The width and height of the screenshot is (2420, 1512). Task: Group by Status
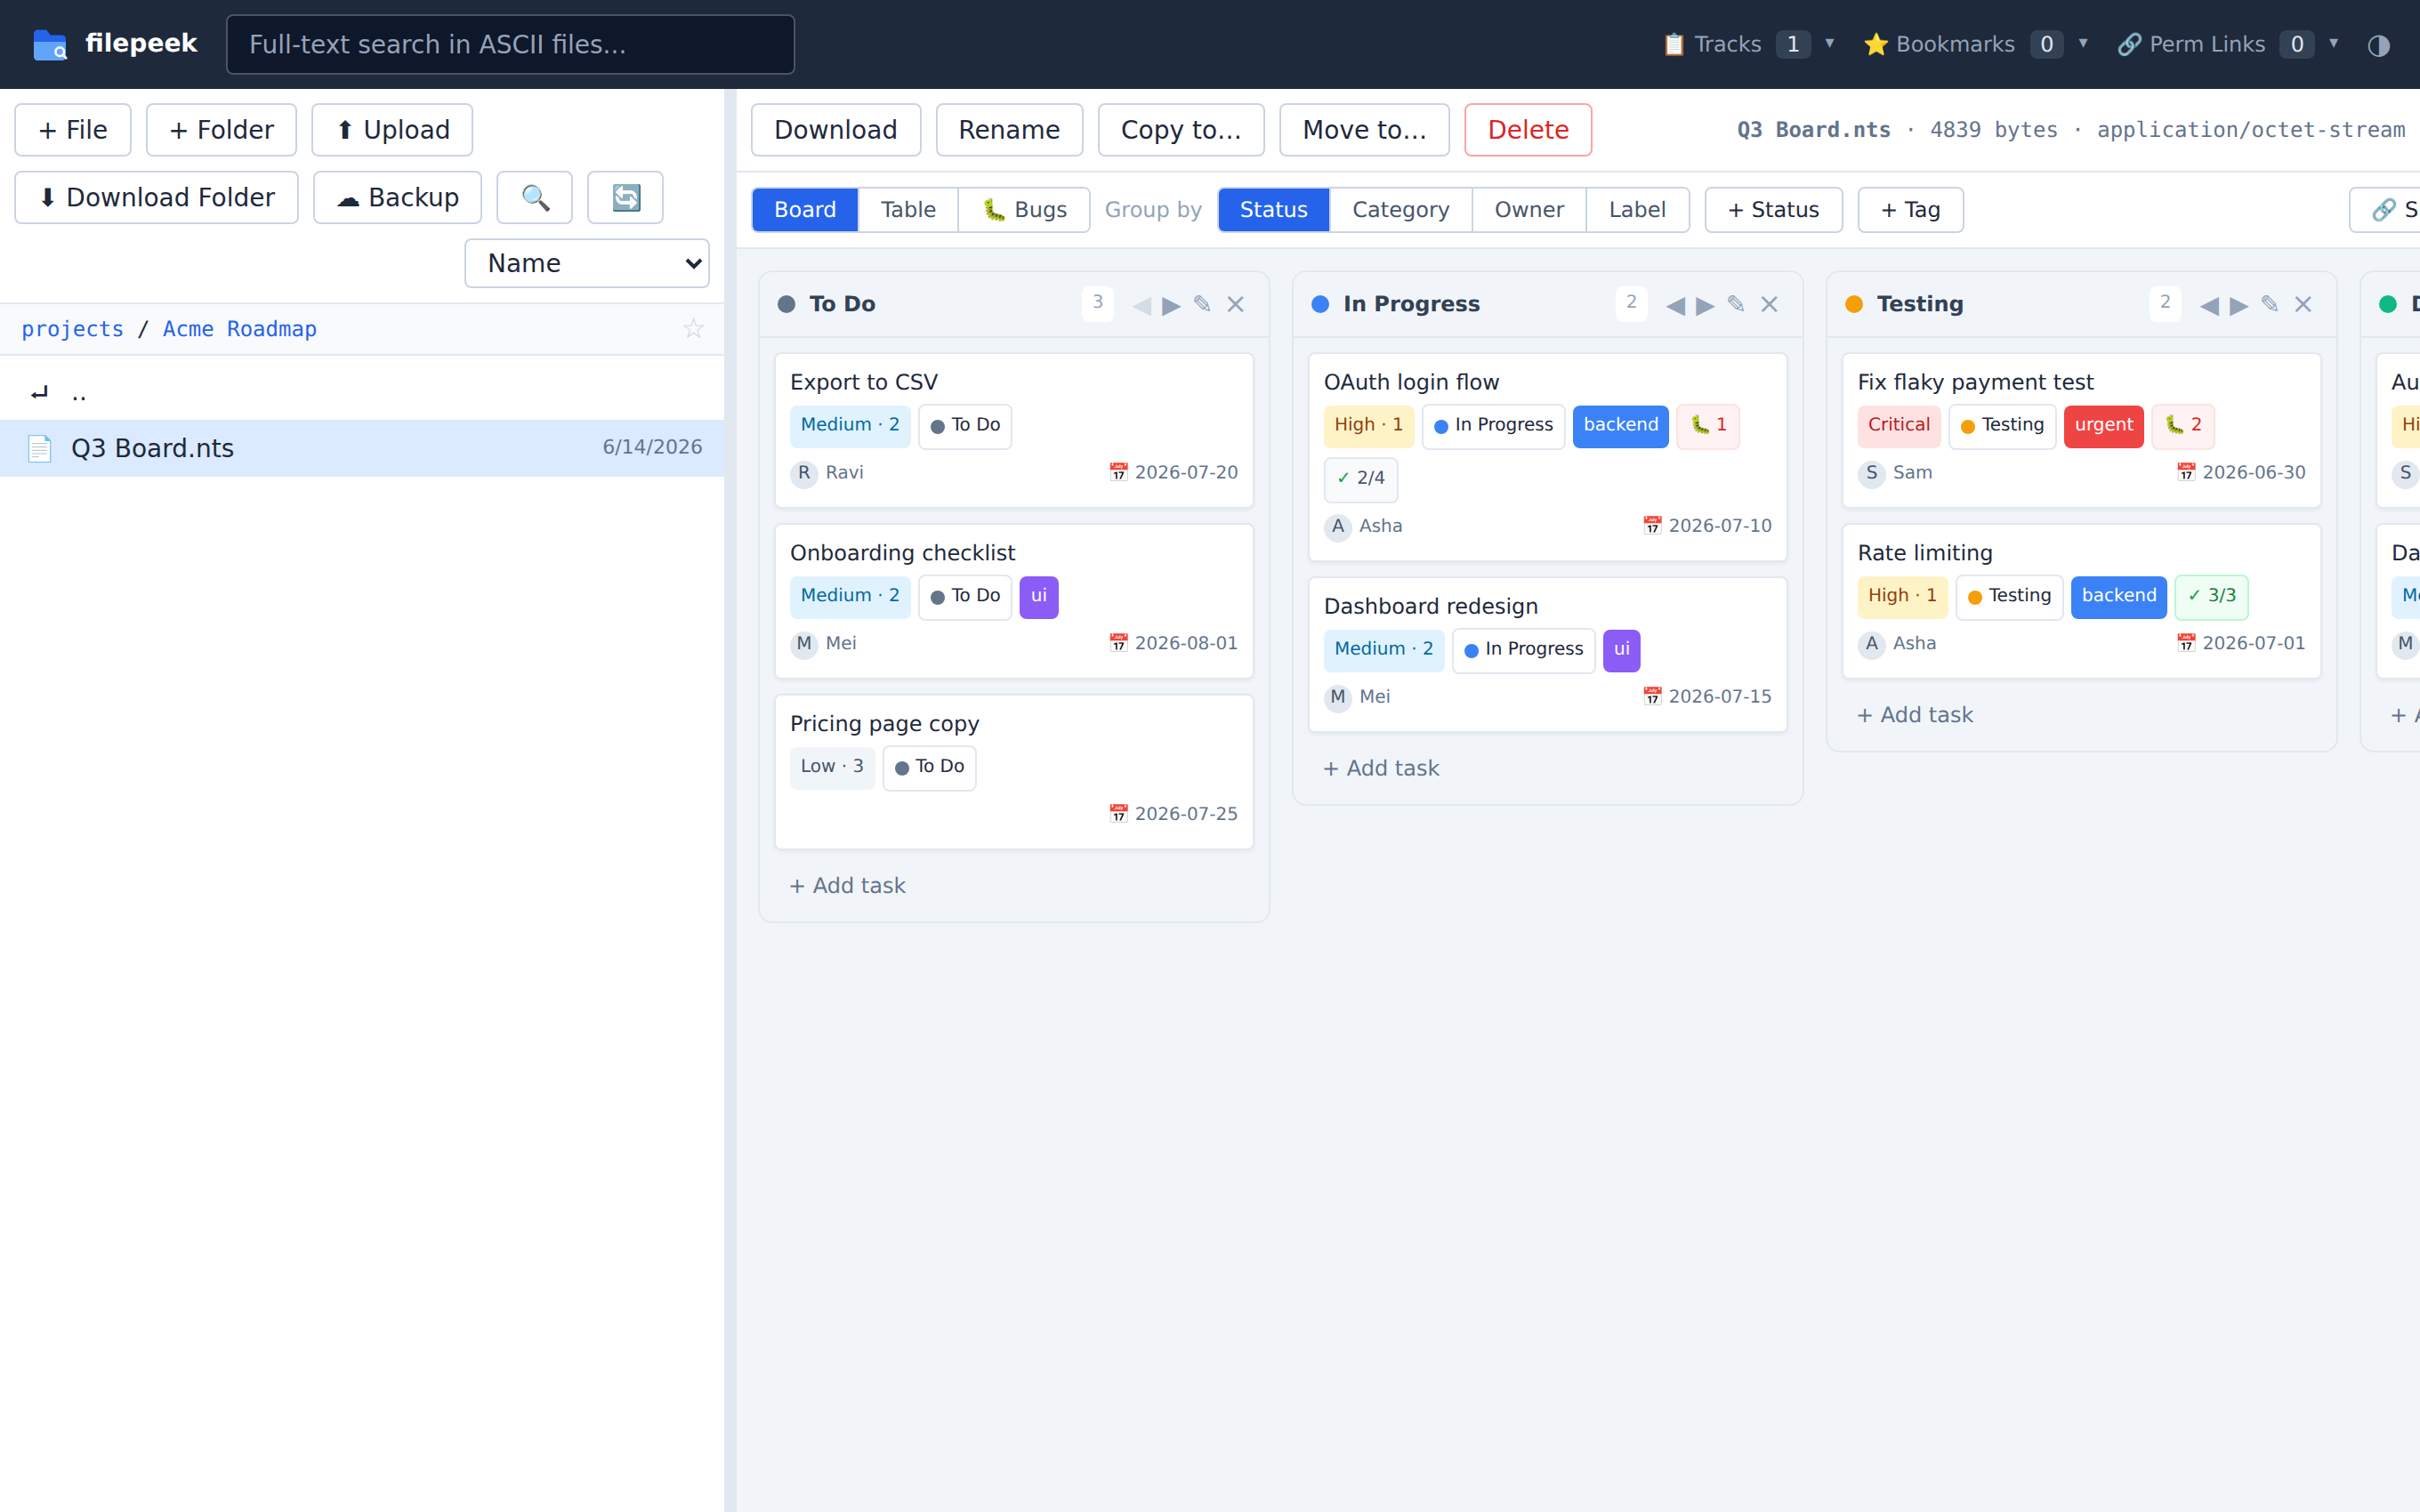[x=1274, y=210]
